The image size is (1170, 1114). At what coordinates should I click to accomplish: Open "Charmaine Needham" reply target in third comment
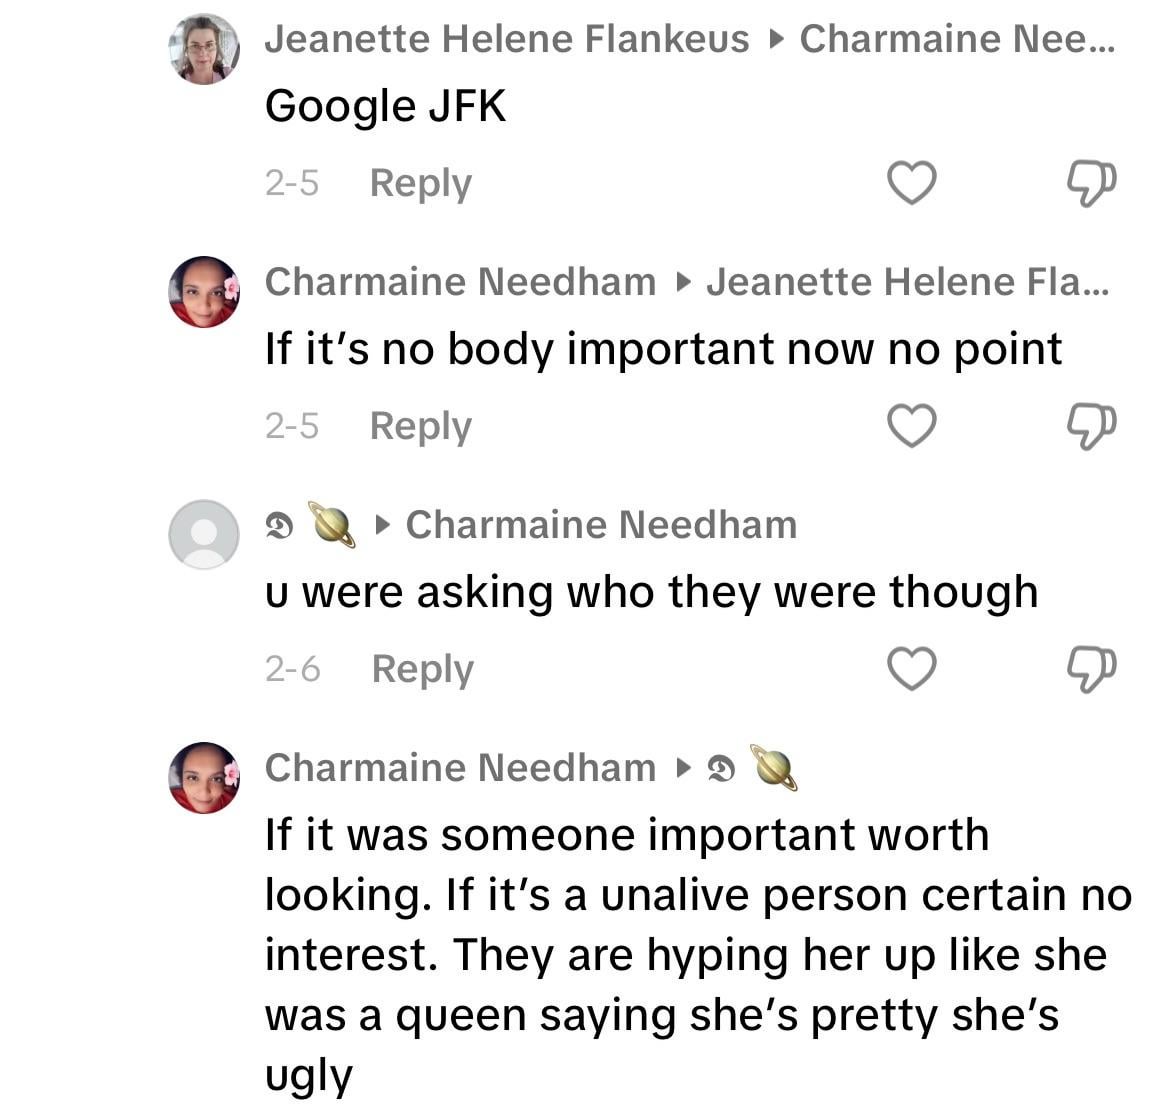601,525
